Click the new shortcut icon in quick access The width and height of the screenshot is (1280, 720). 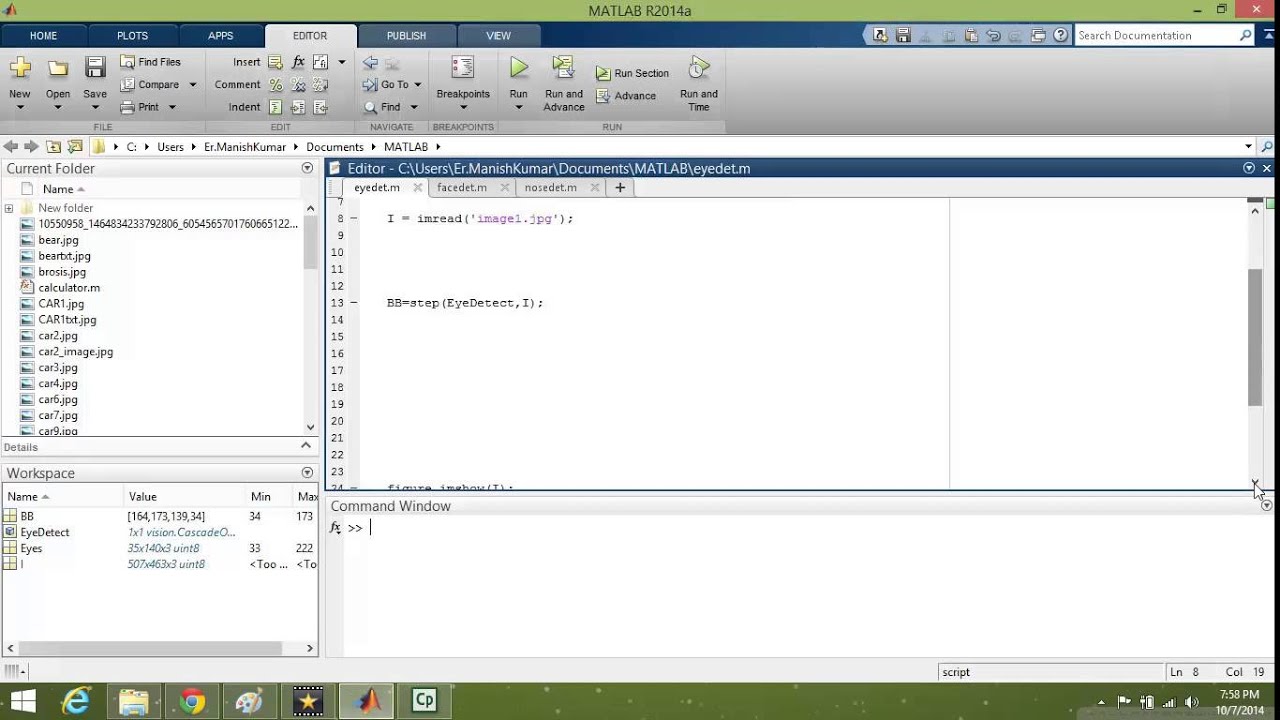[880, 35]
